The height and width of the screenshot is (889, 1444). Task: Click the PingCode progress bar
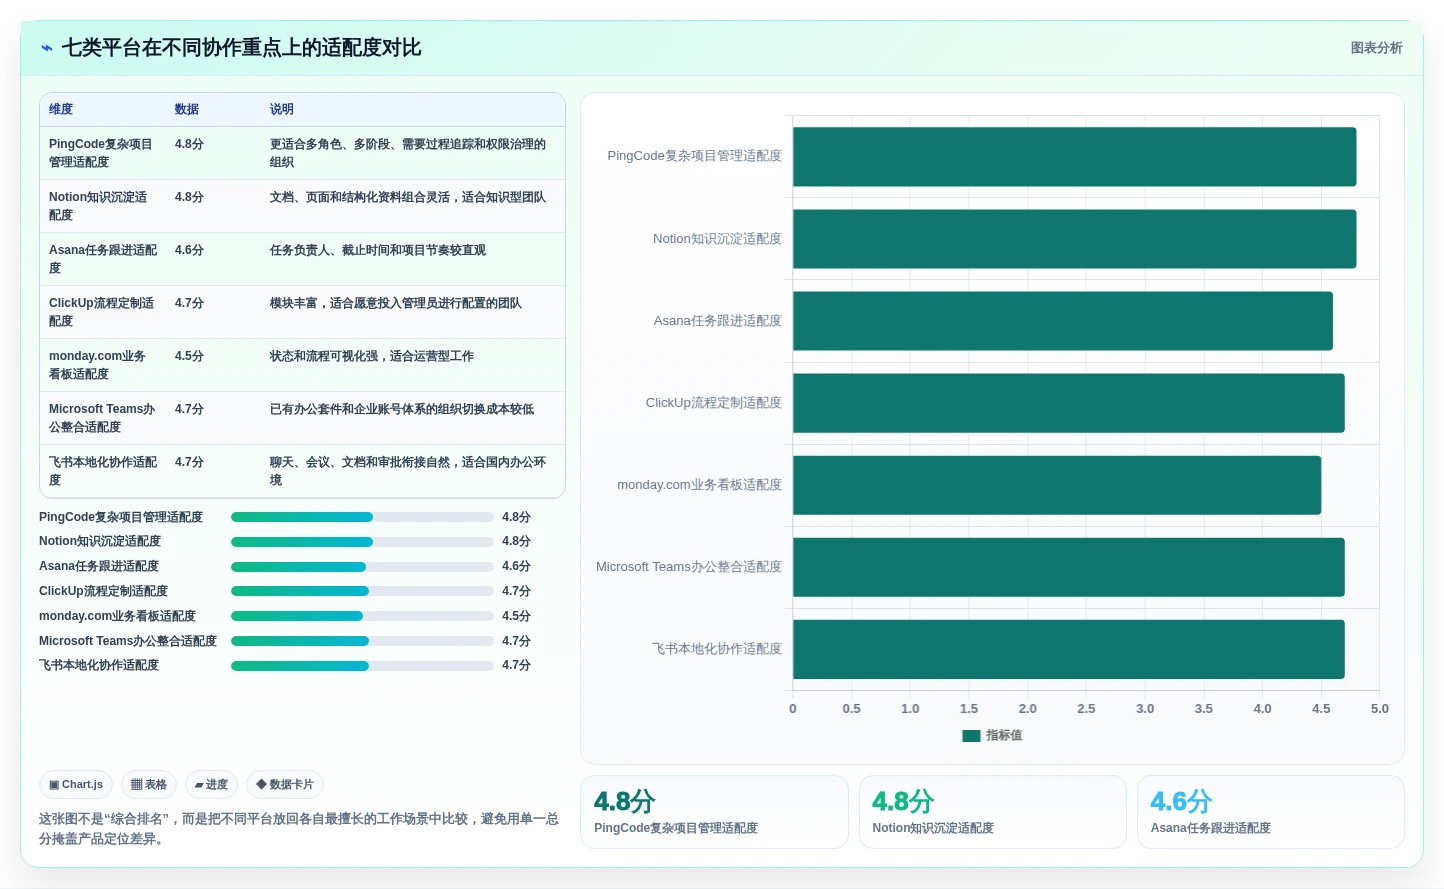[362, 517]
